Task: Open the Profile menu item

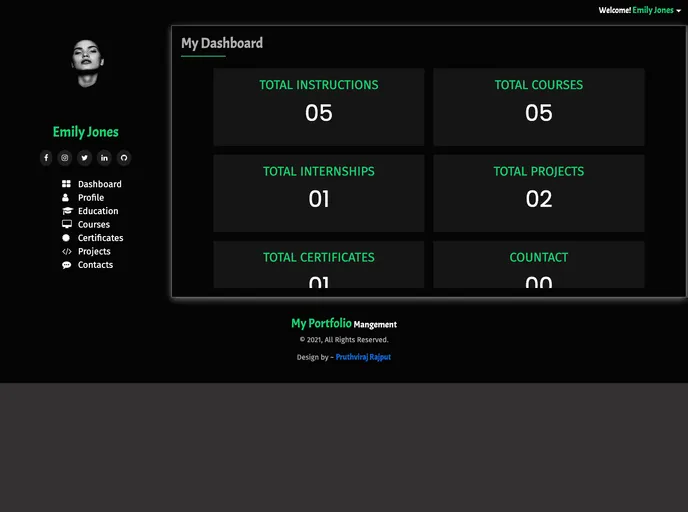Action: pos(91,198)
